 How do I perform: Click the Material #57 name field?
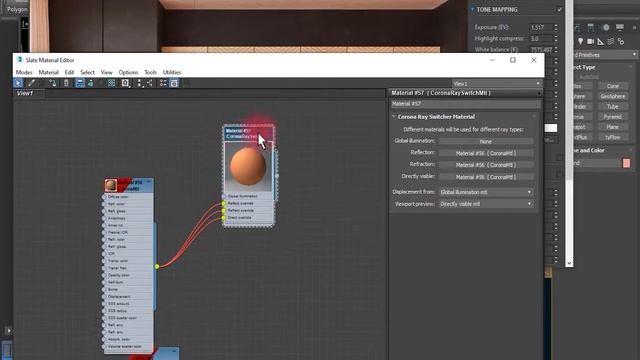coord(465,104)
